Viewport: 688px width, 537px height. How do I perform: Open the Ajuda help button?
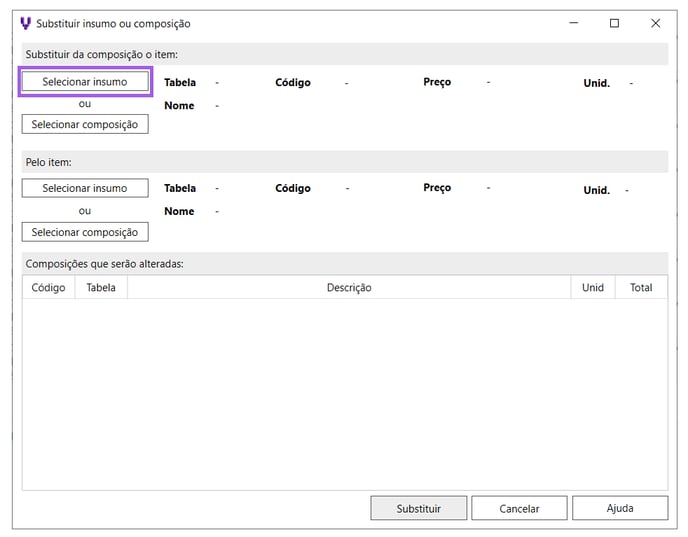pyautogui.click(x=620, y=508)
